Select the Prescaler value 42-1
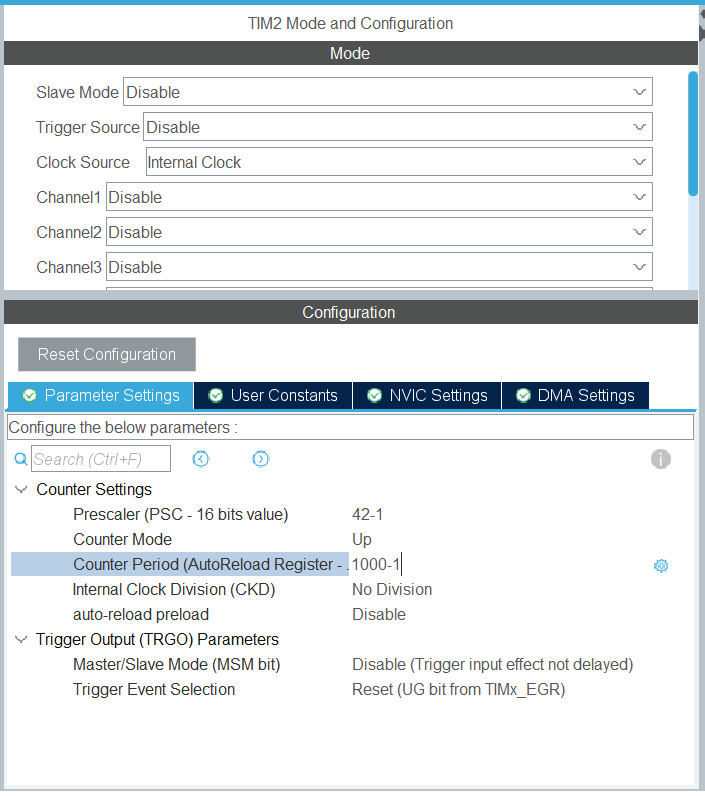Image resolution: width=705 pixels, height=796 pixels. pos(368,515)
